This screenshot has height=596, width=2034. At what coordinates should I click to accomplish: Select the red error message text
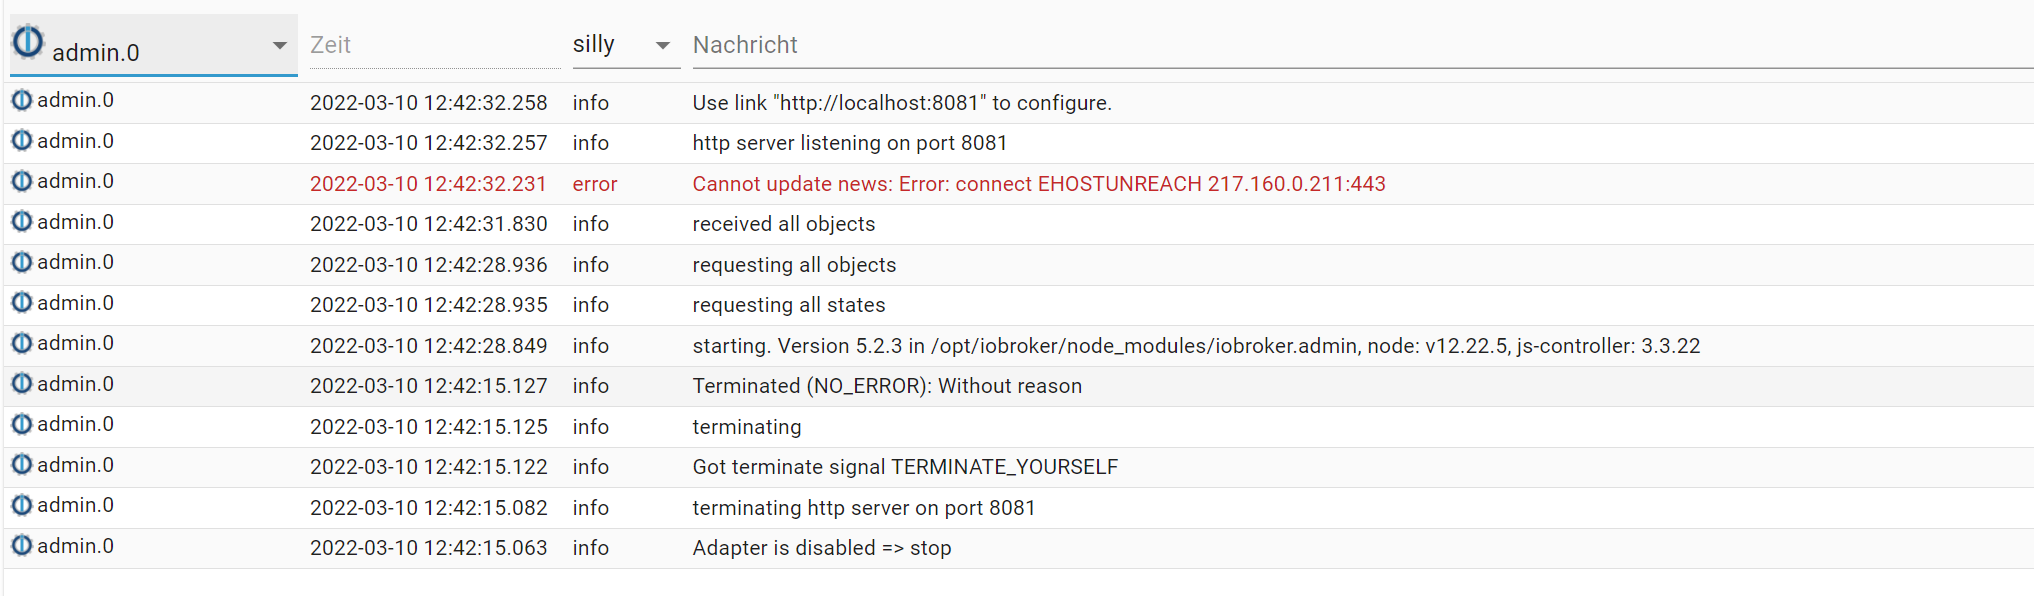[1038, 184]
